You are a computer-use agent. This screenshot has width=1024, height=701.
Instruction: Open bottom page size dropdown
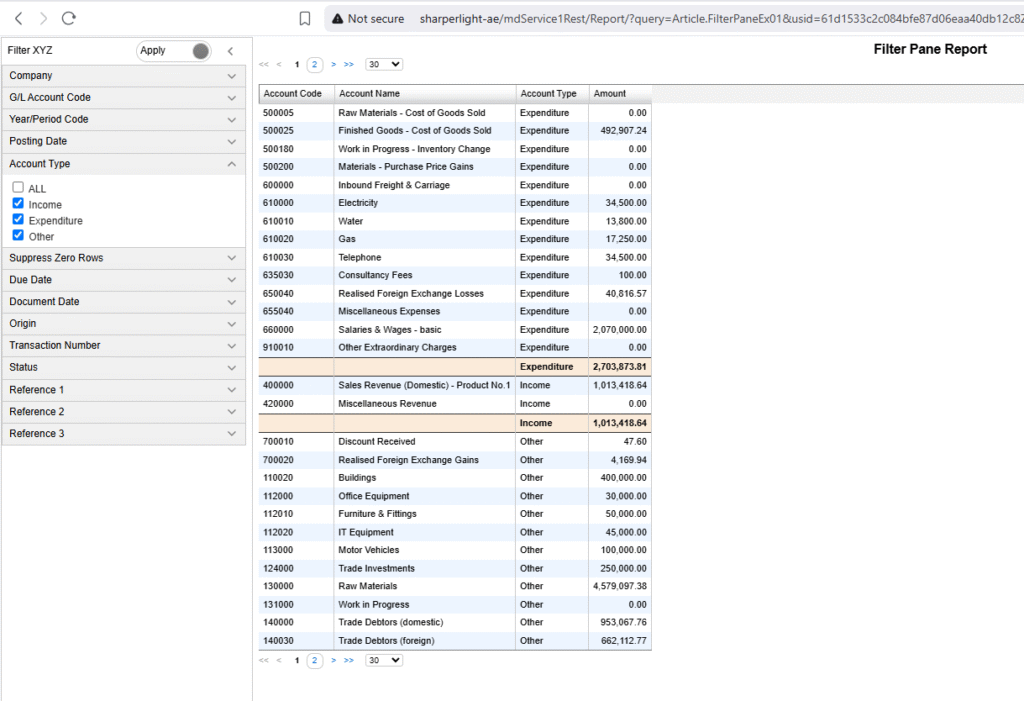384,660
